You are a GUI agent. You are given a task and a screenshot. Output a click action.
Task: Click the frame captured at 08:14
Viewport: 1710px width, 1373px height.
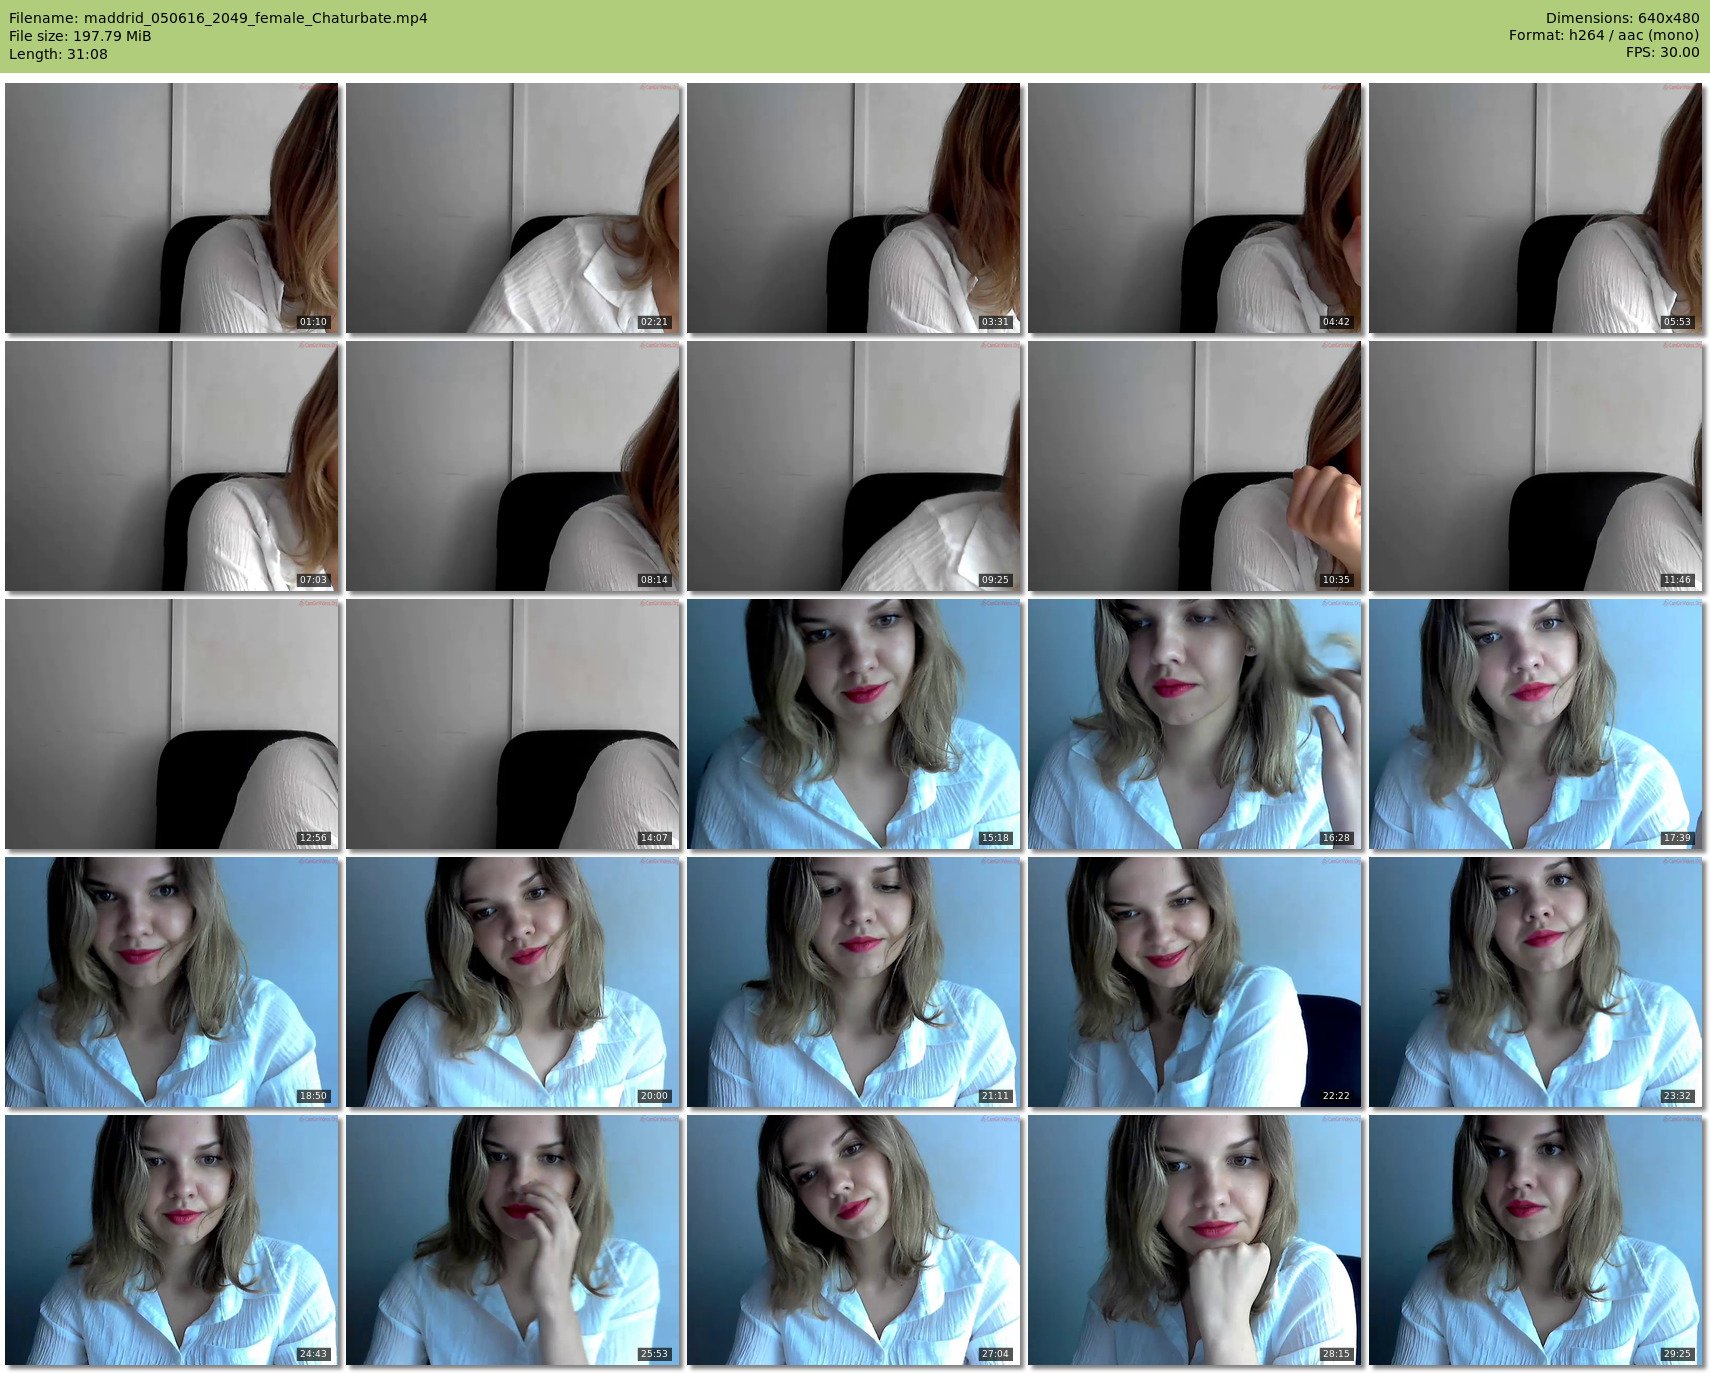513,466
